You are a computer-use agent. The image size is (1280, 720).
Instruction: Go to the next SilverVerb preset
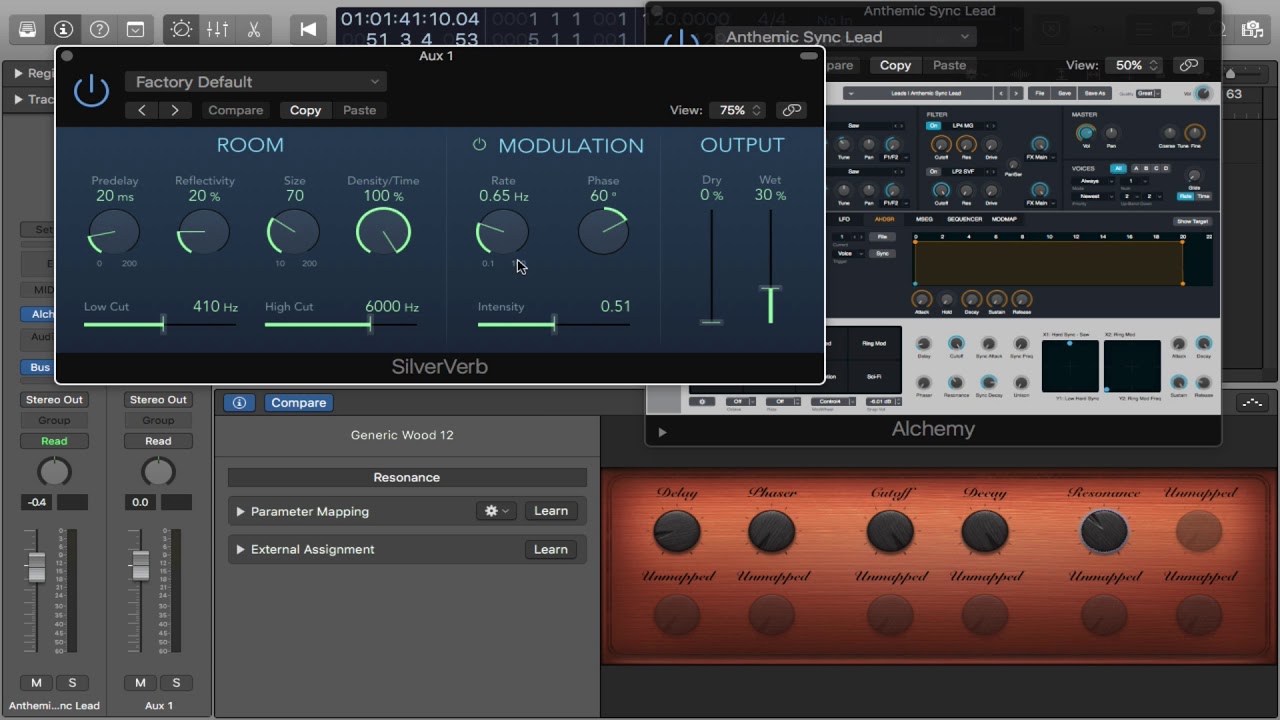tap(175, 110)
